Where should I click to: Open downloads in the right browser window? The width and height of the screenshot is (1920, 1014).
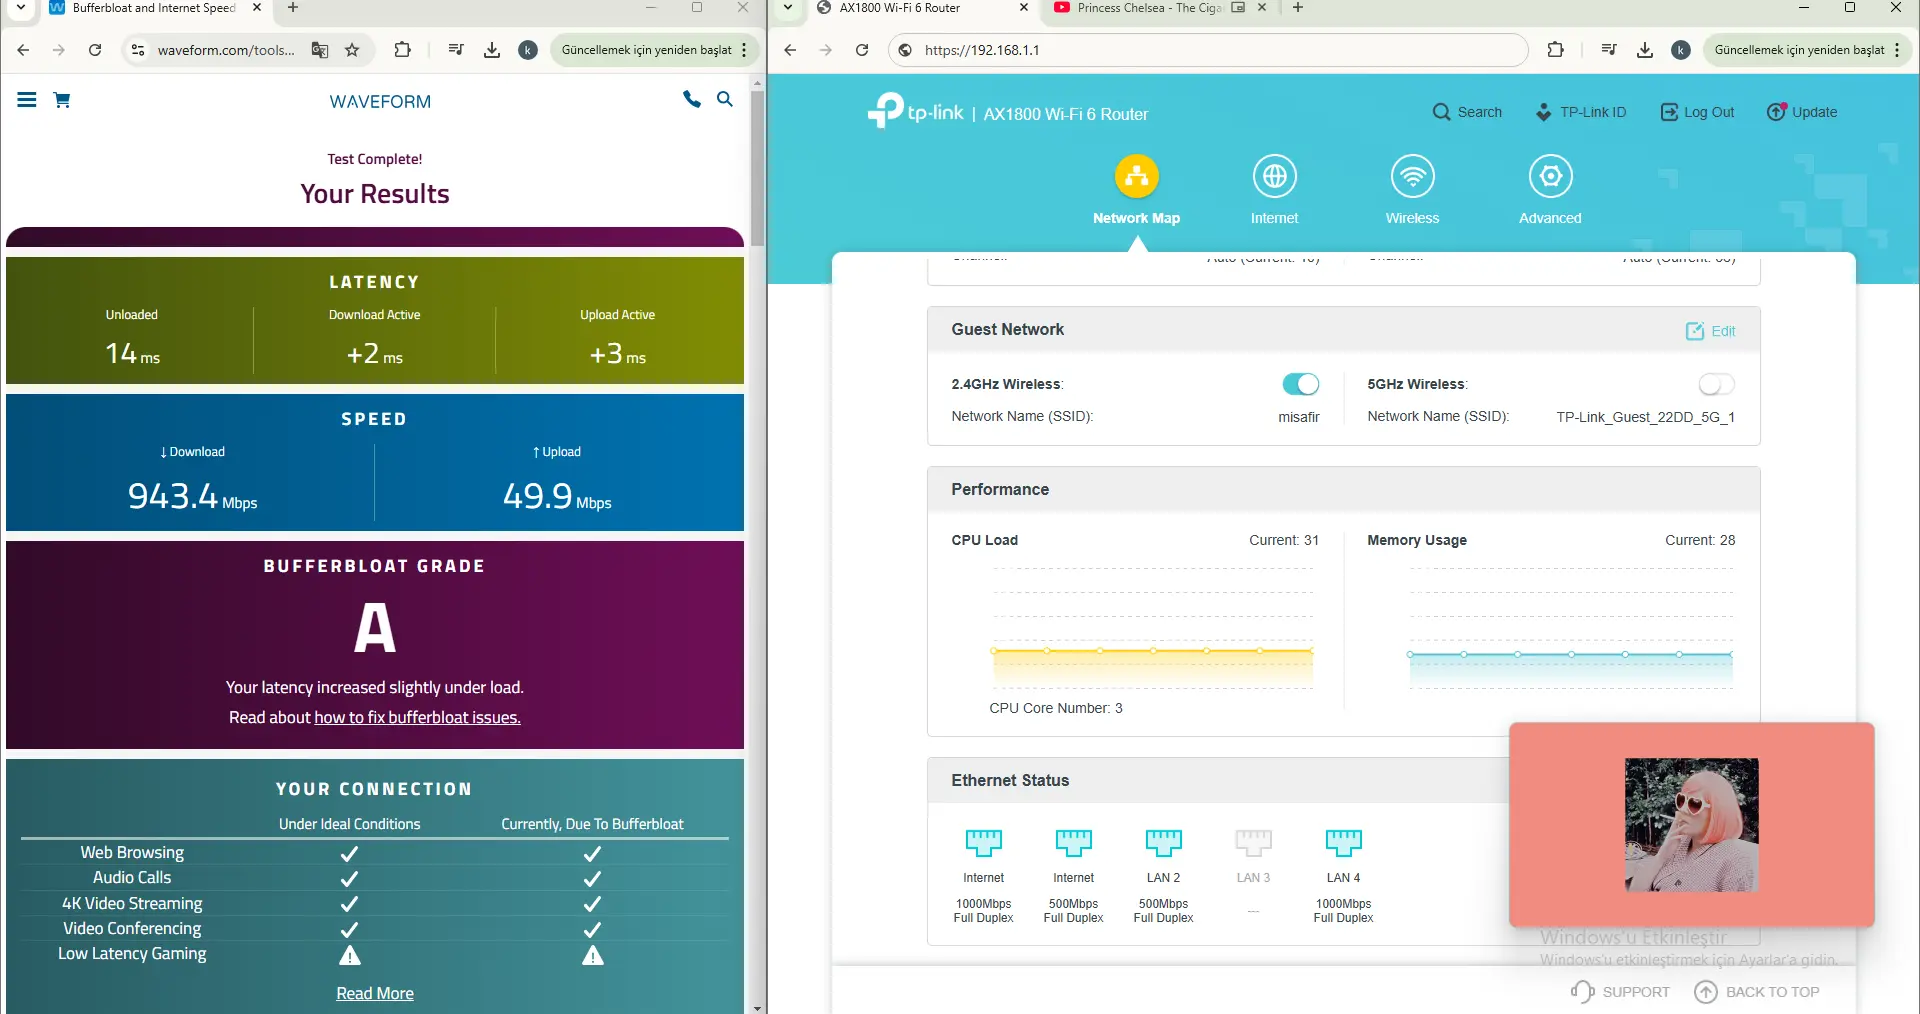(1645, 50)
